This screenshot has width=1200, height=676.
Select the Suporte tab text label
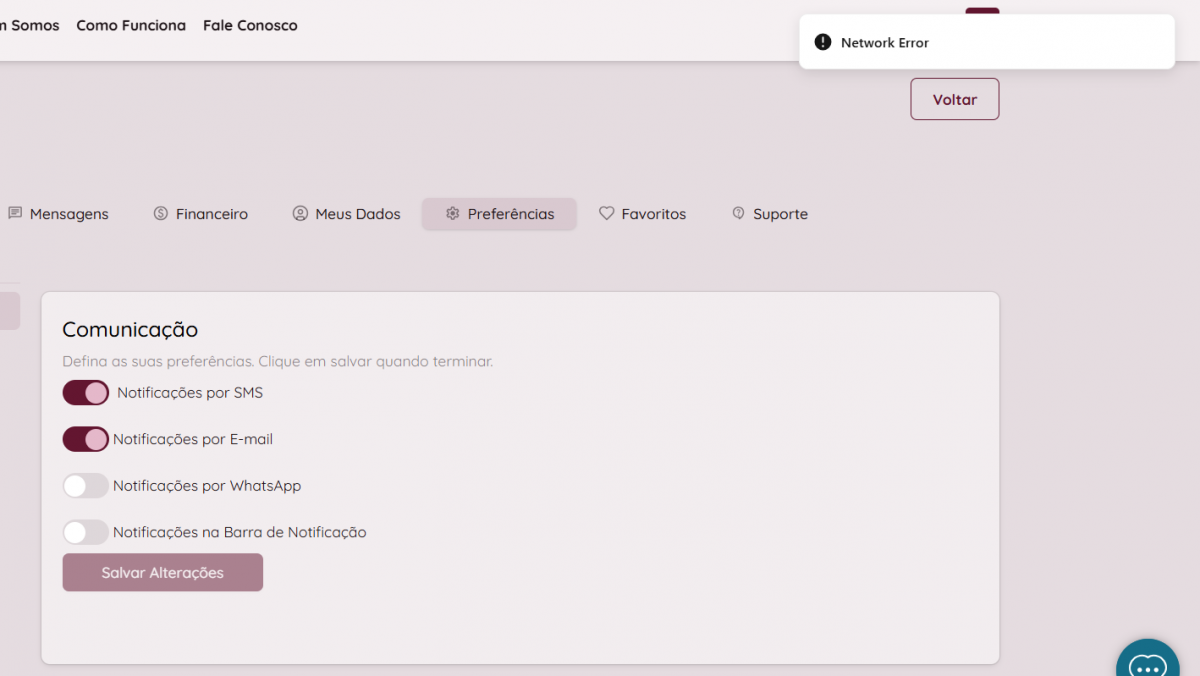[780, 214]
